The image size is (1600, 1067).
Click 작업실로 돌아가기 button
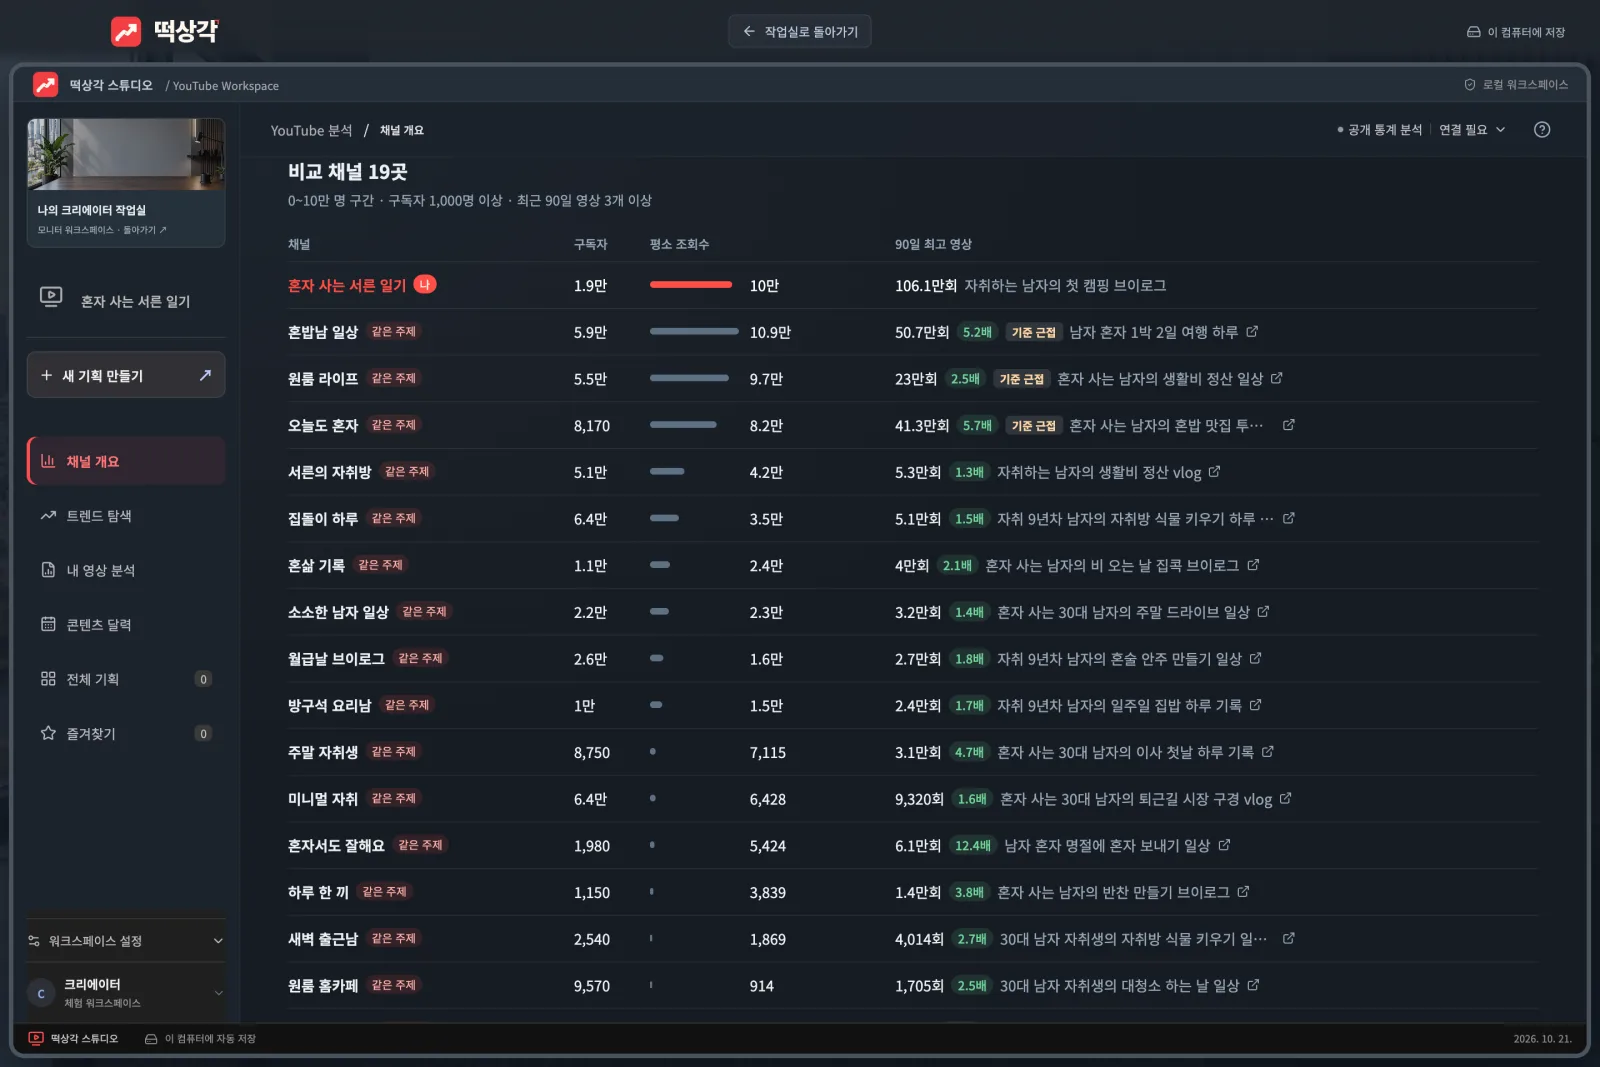coord(800,32)
